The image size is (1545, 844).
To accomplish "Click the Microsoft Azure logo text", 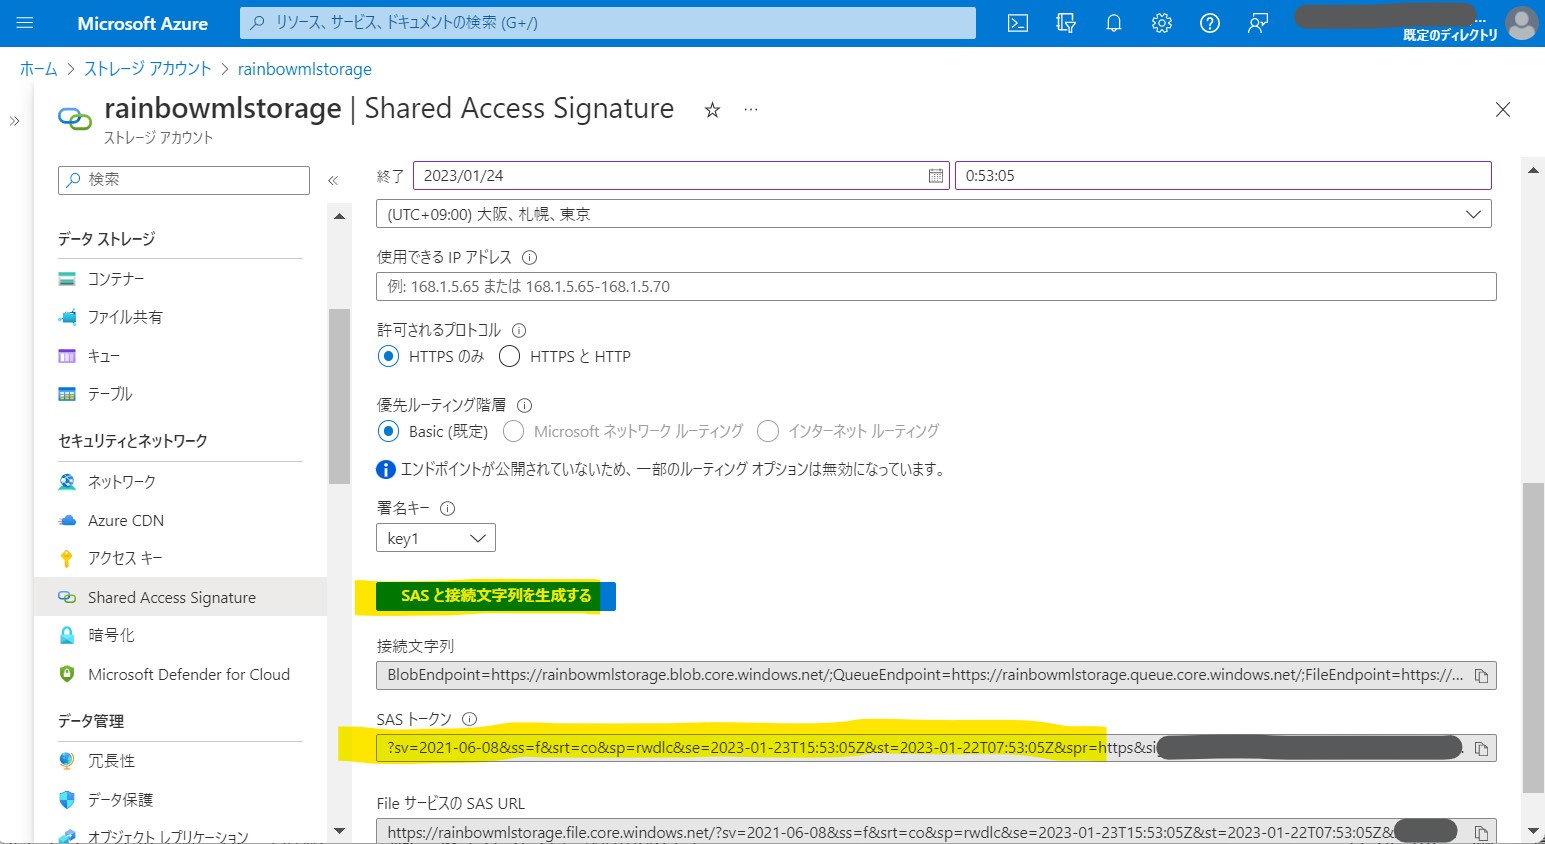I will click(143, 23).
